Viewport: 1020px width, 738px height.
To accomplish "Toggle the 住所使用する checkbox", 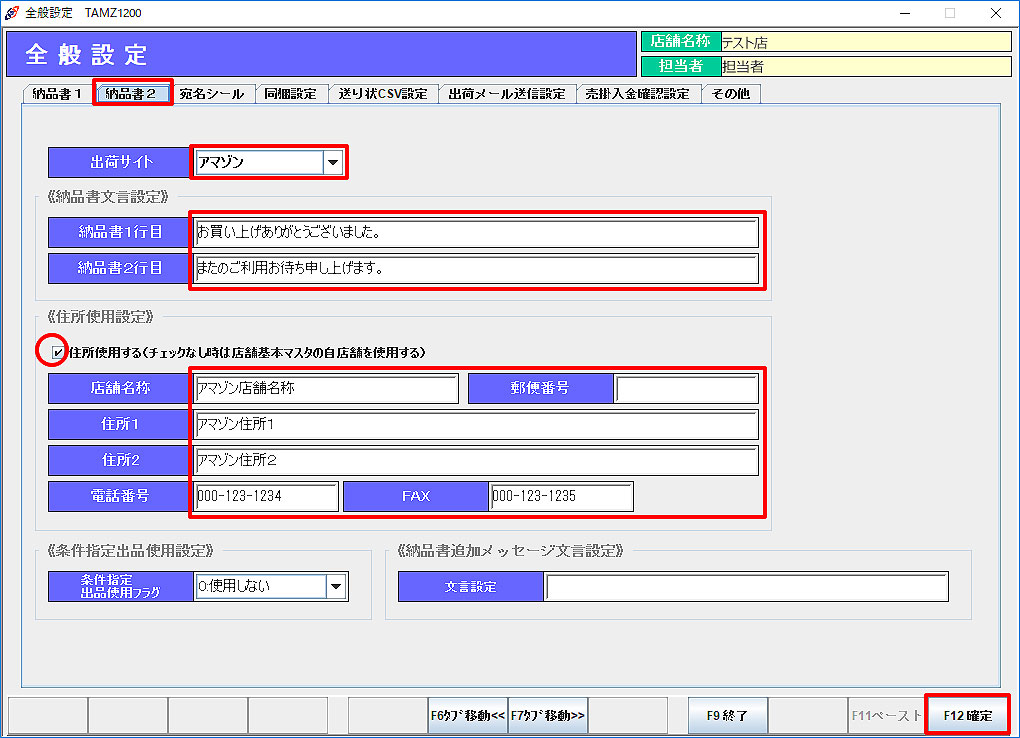I will [x=58, y=352].
